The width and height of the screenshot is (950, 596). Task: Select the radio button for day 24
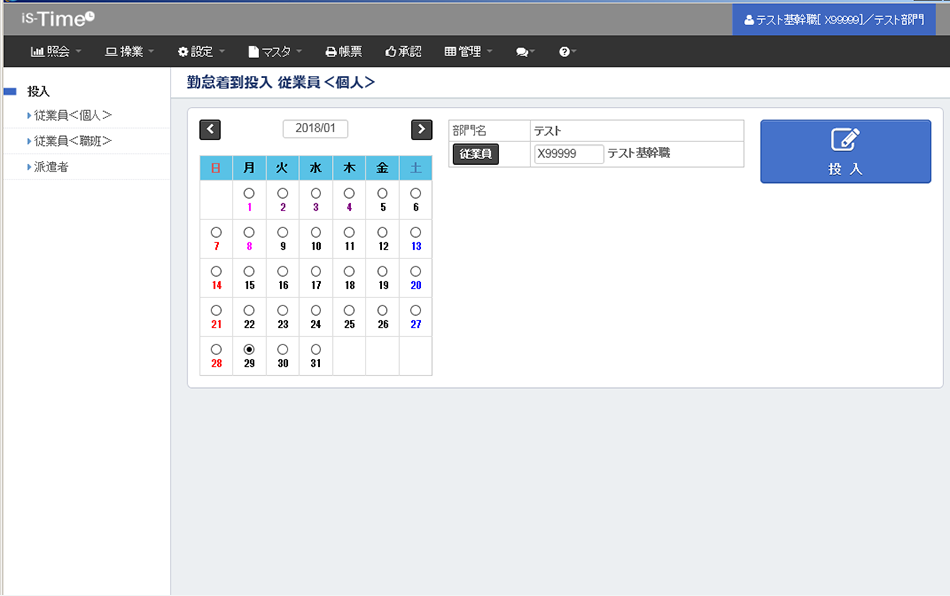316,311
